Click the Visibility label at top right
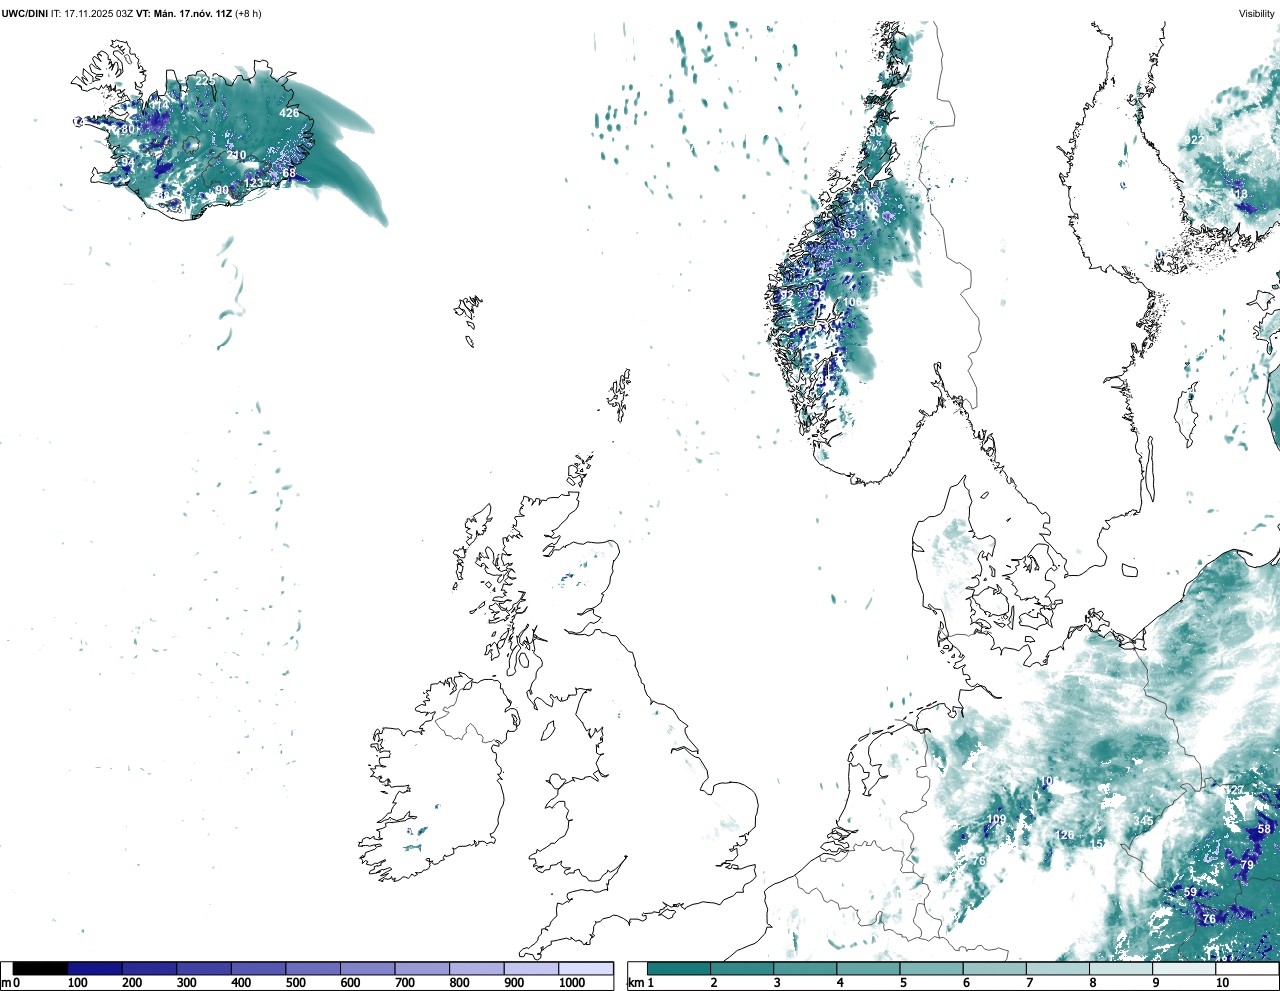Screen dimensions: 1280x991 1257,13
